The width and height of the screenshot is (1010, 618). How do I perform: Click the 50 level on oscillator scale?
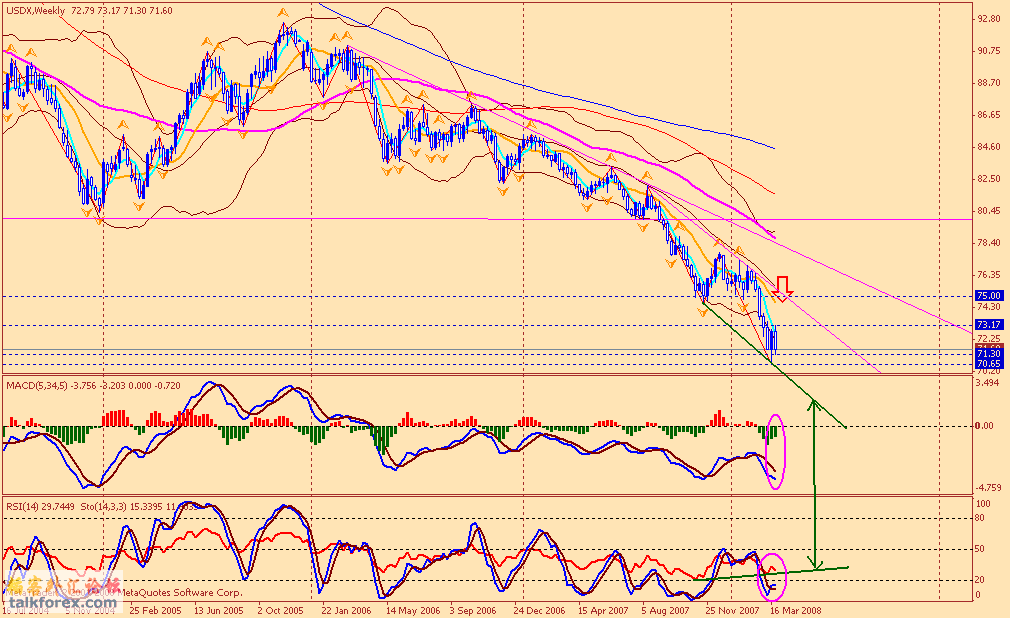tap(980, 549)
